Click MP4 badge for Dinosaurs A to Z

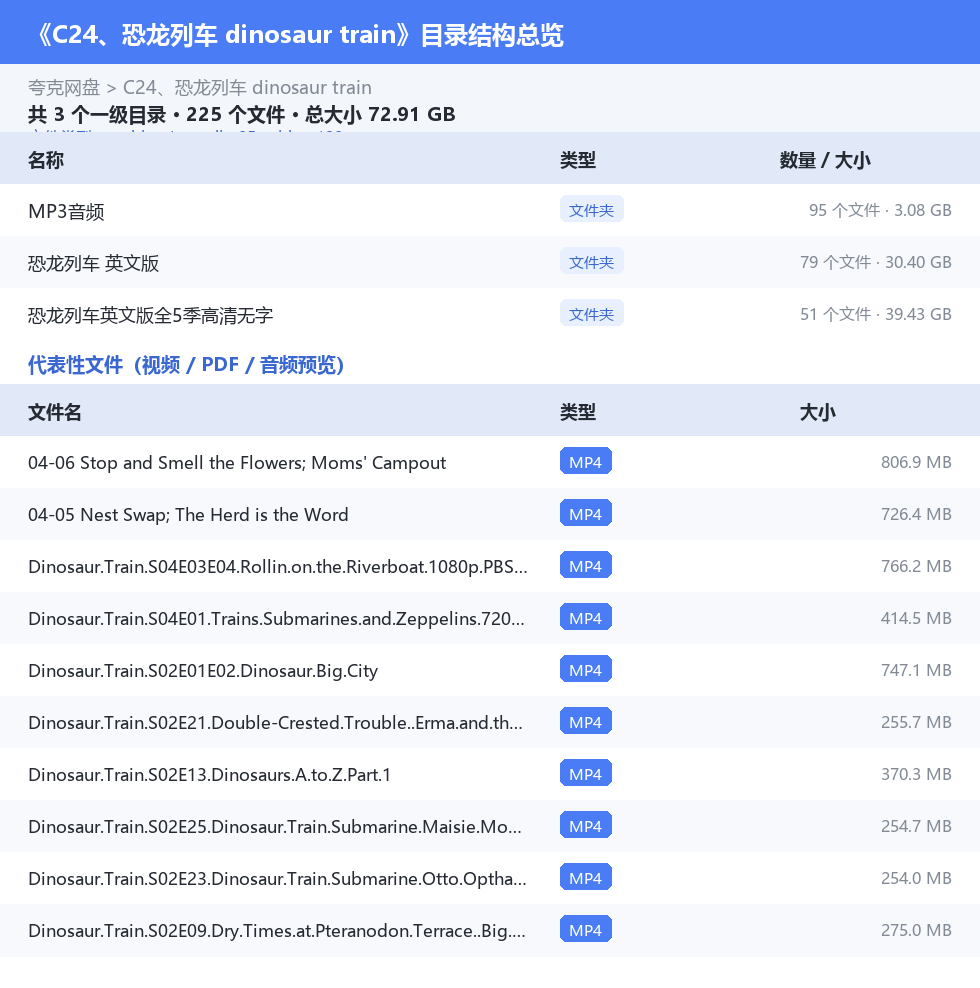point(585,774)
